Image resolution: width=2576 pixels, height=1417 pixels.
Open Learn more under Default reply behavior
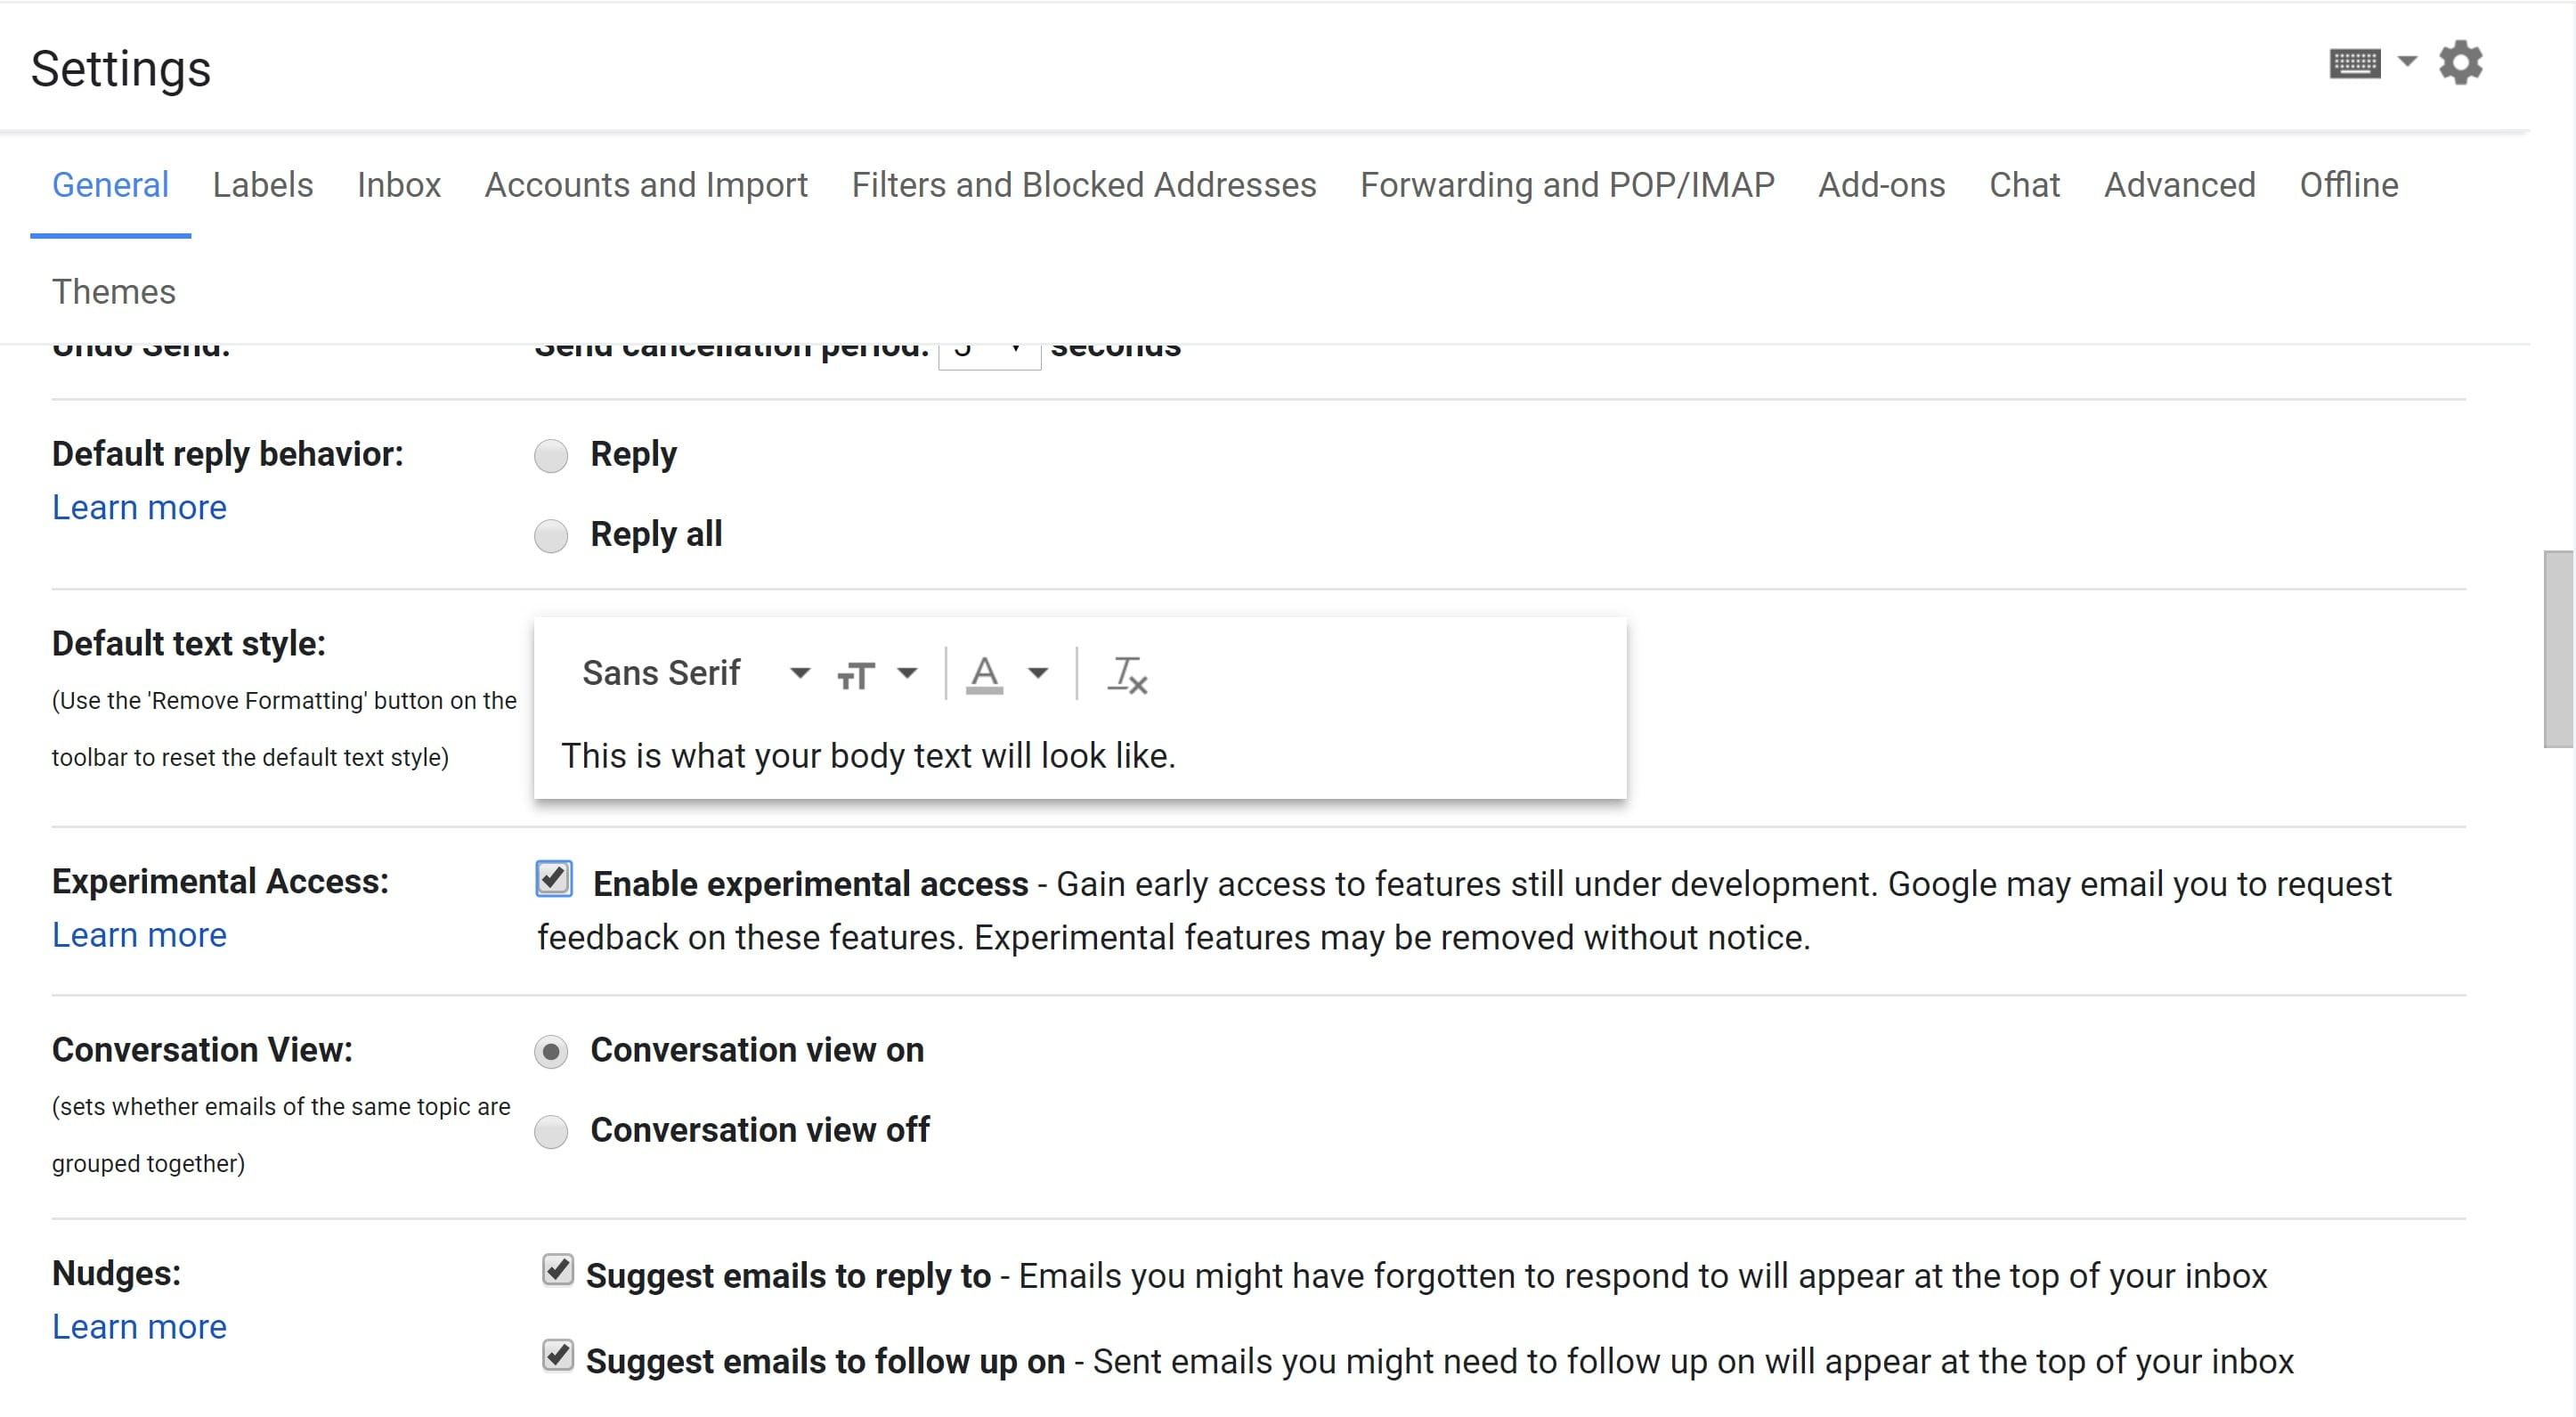(x=139, y=508)
